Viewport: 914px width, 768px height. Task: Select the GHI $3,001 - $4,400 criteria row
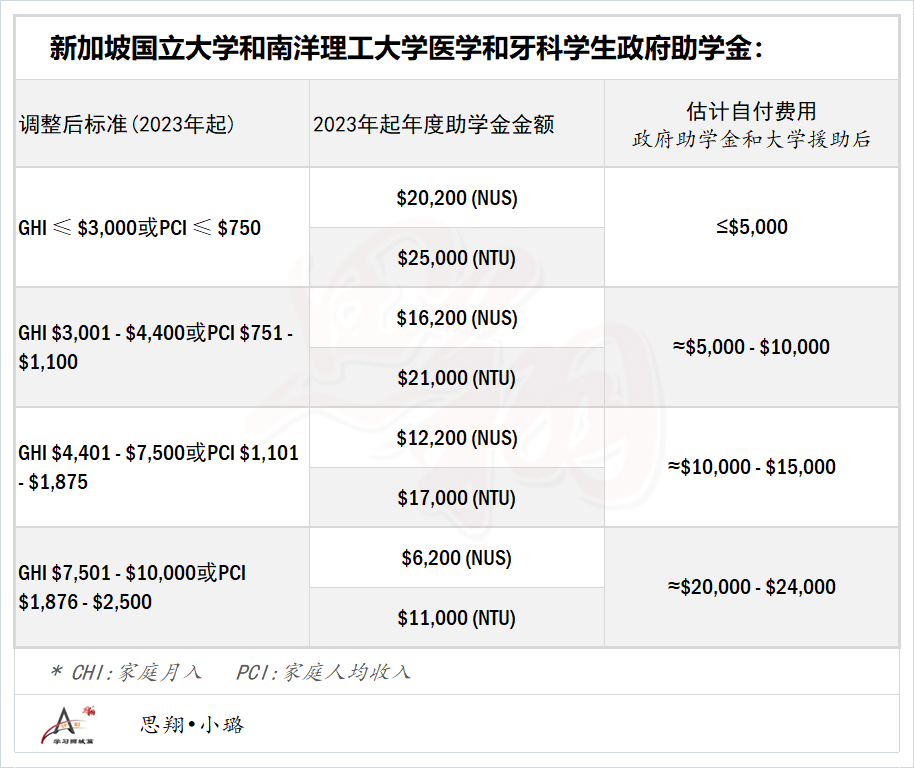pyautogui.click(x=162, y=347)
